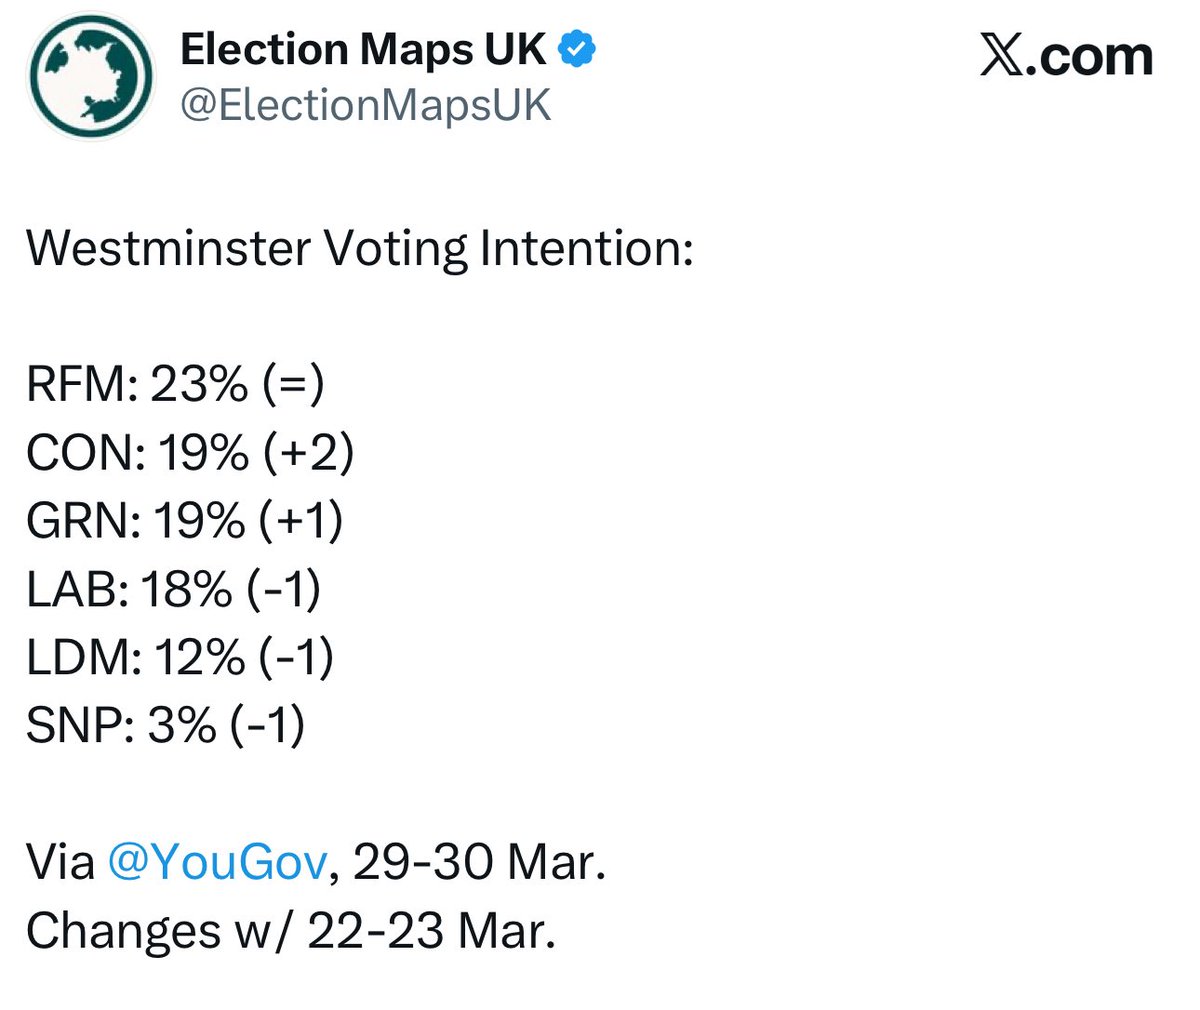Click the GRN party label
This screenshot has width=1200, height=1010.
pyautogui.click(x=83, y=520)
